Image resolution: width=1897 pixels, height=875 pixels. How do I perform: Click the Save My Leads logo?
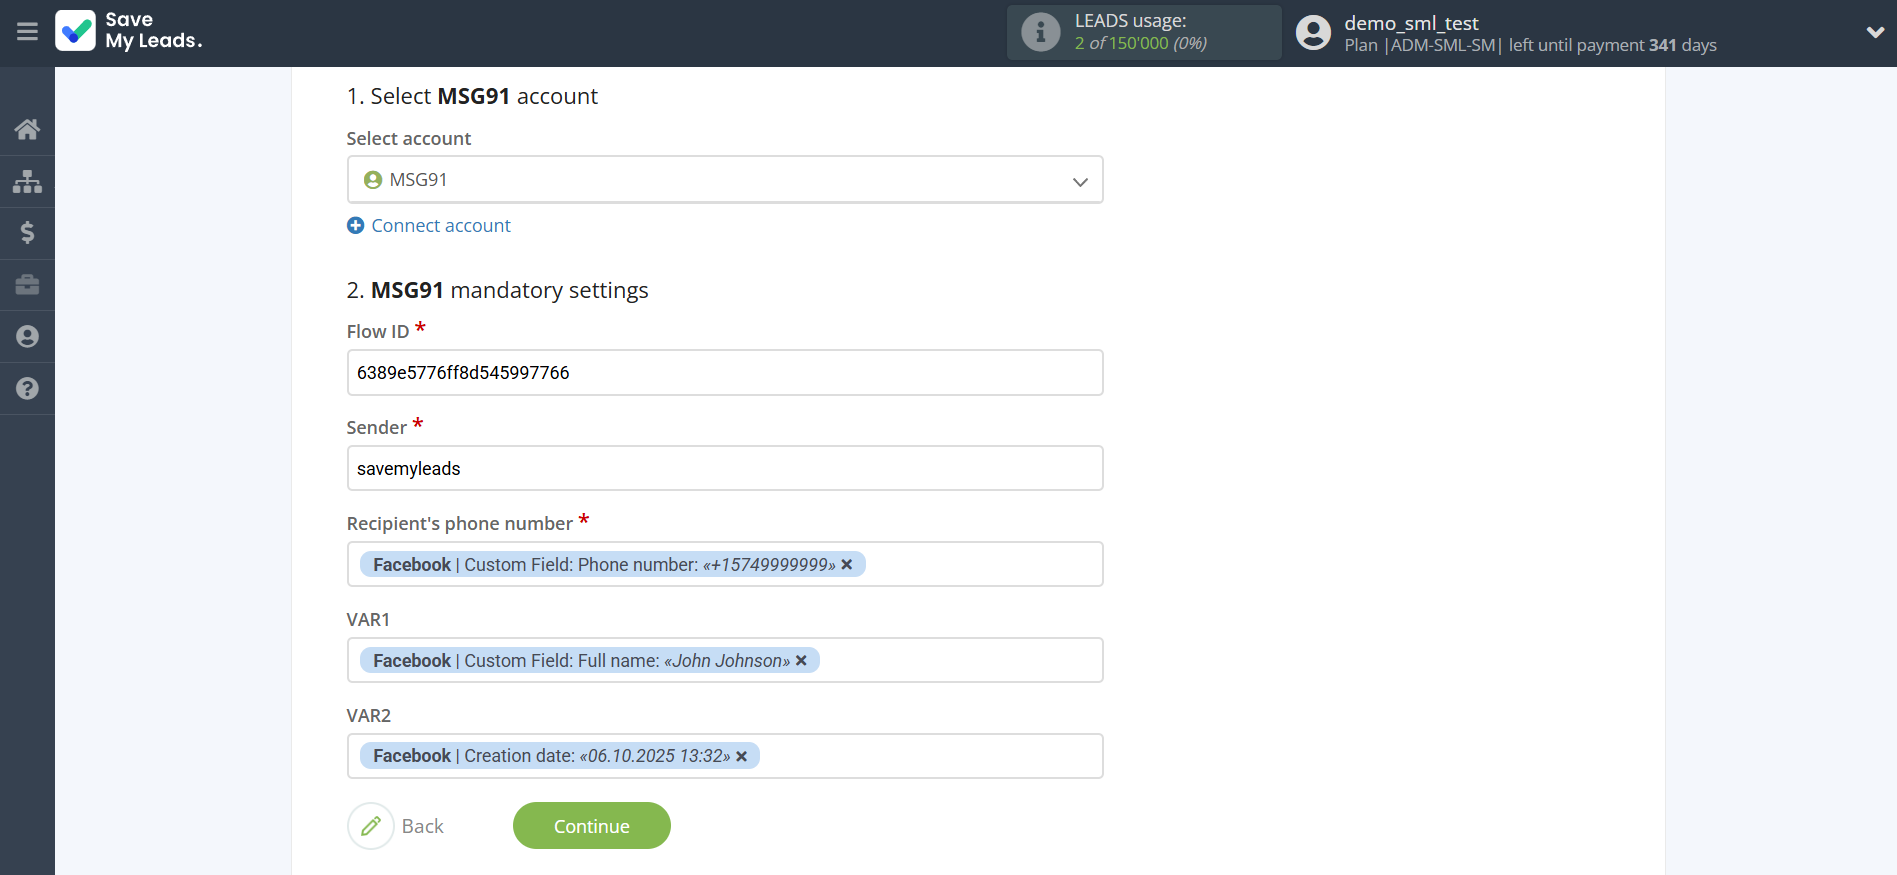(128, 32)
